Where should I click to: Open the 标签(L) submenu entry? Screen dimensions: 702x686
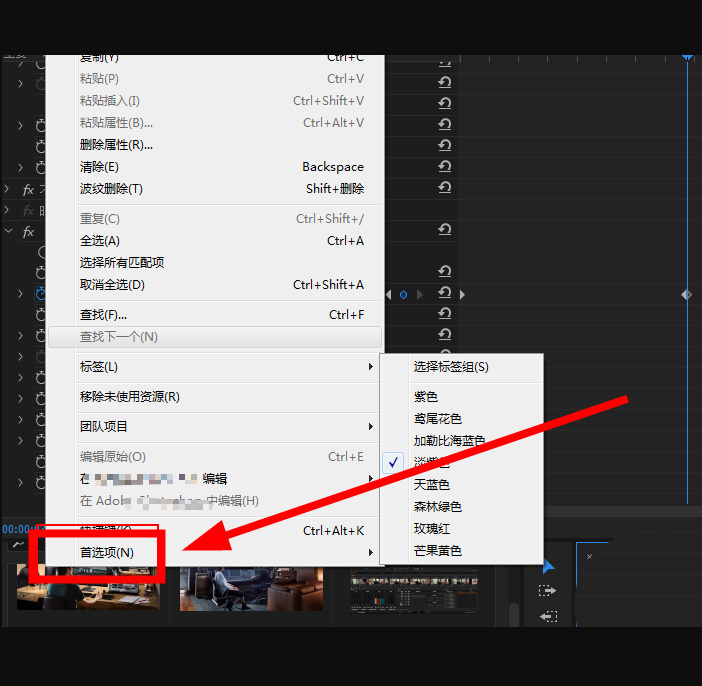point(215,367)
